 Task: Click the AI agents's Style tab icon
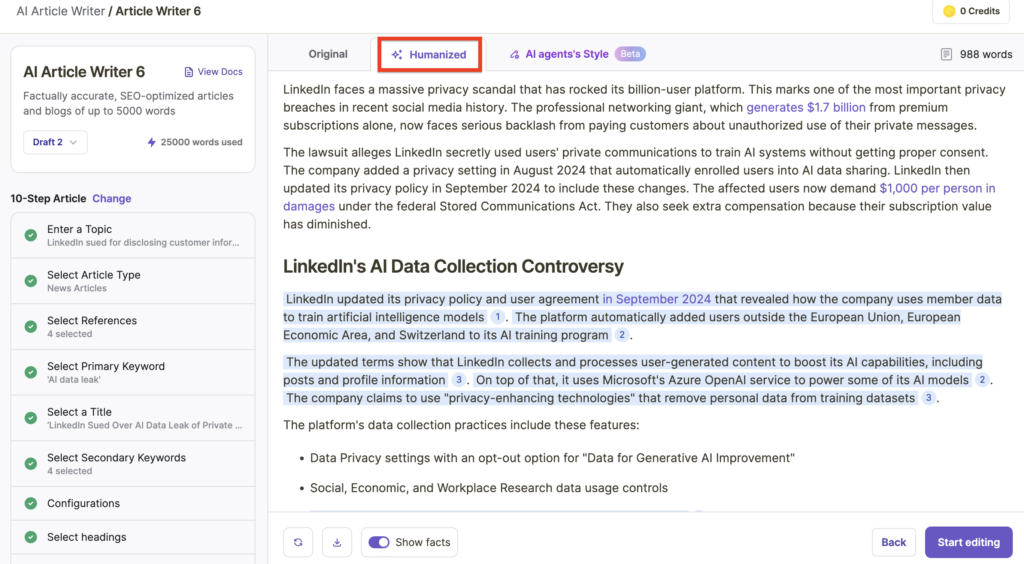click(515, 54)
